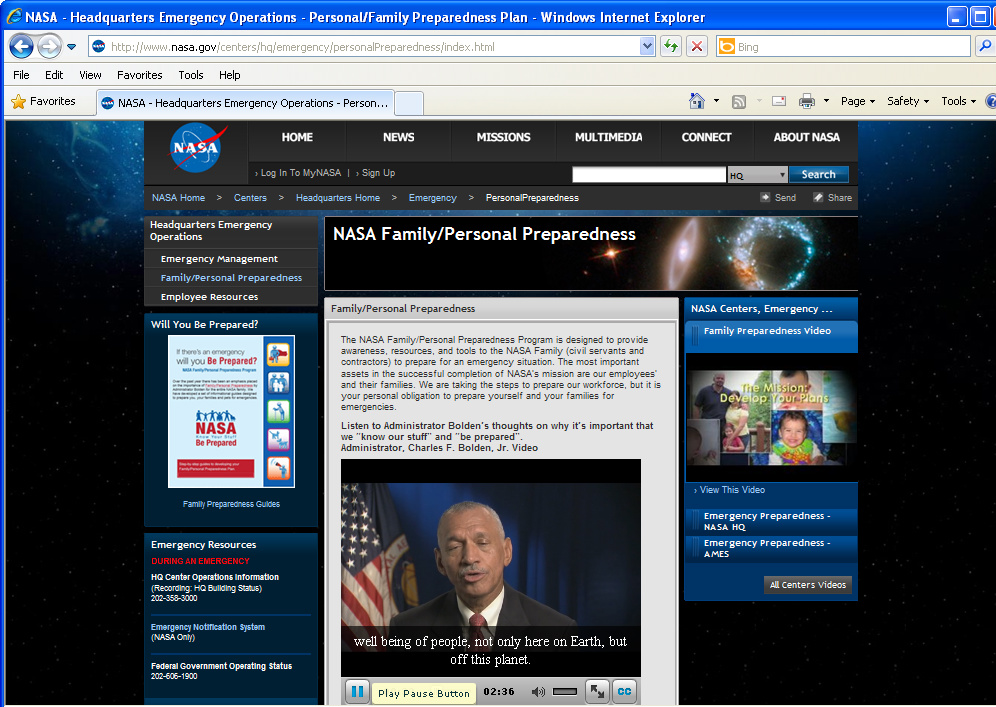
Task: Mute the video with speaker icon
Action: (x=538, y=692)
